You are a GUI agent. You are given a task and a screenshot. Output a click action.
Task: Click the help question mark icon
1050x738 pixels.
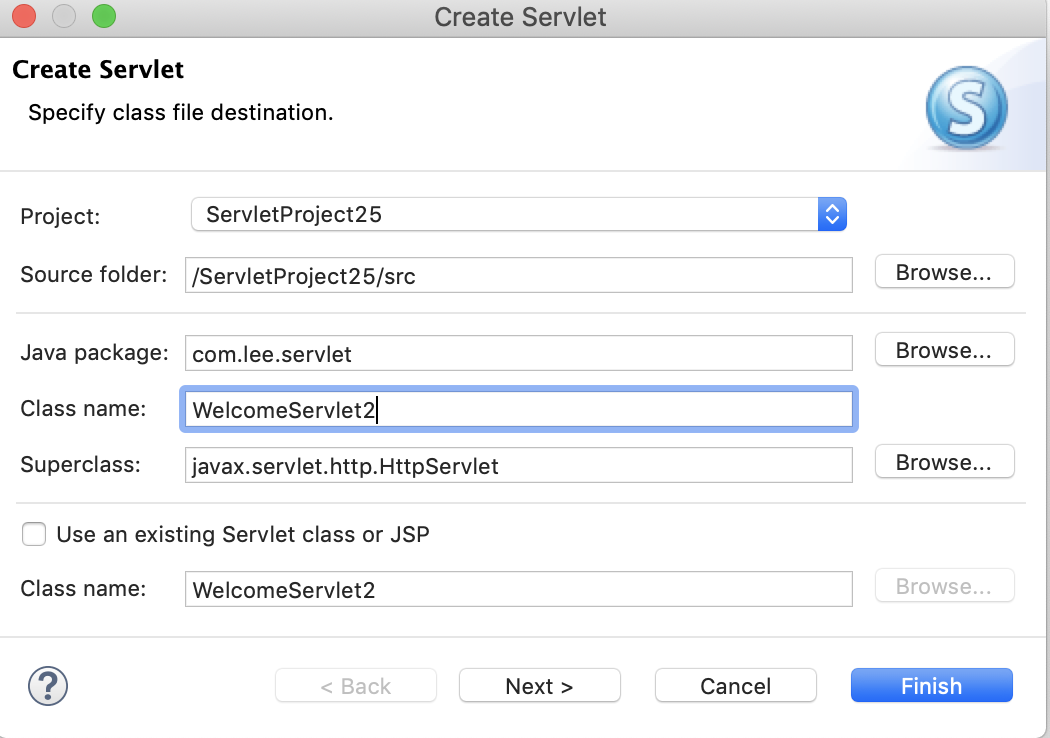pos(47,687)
